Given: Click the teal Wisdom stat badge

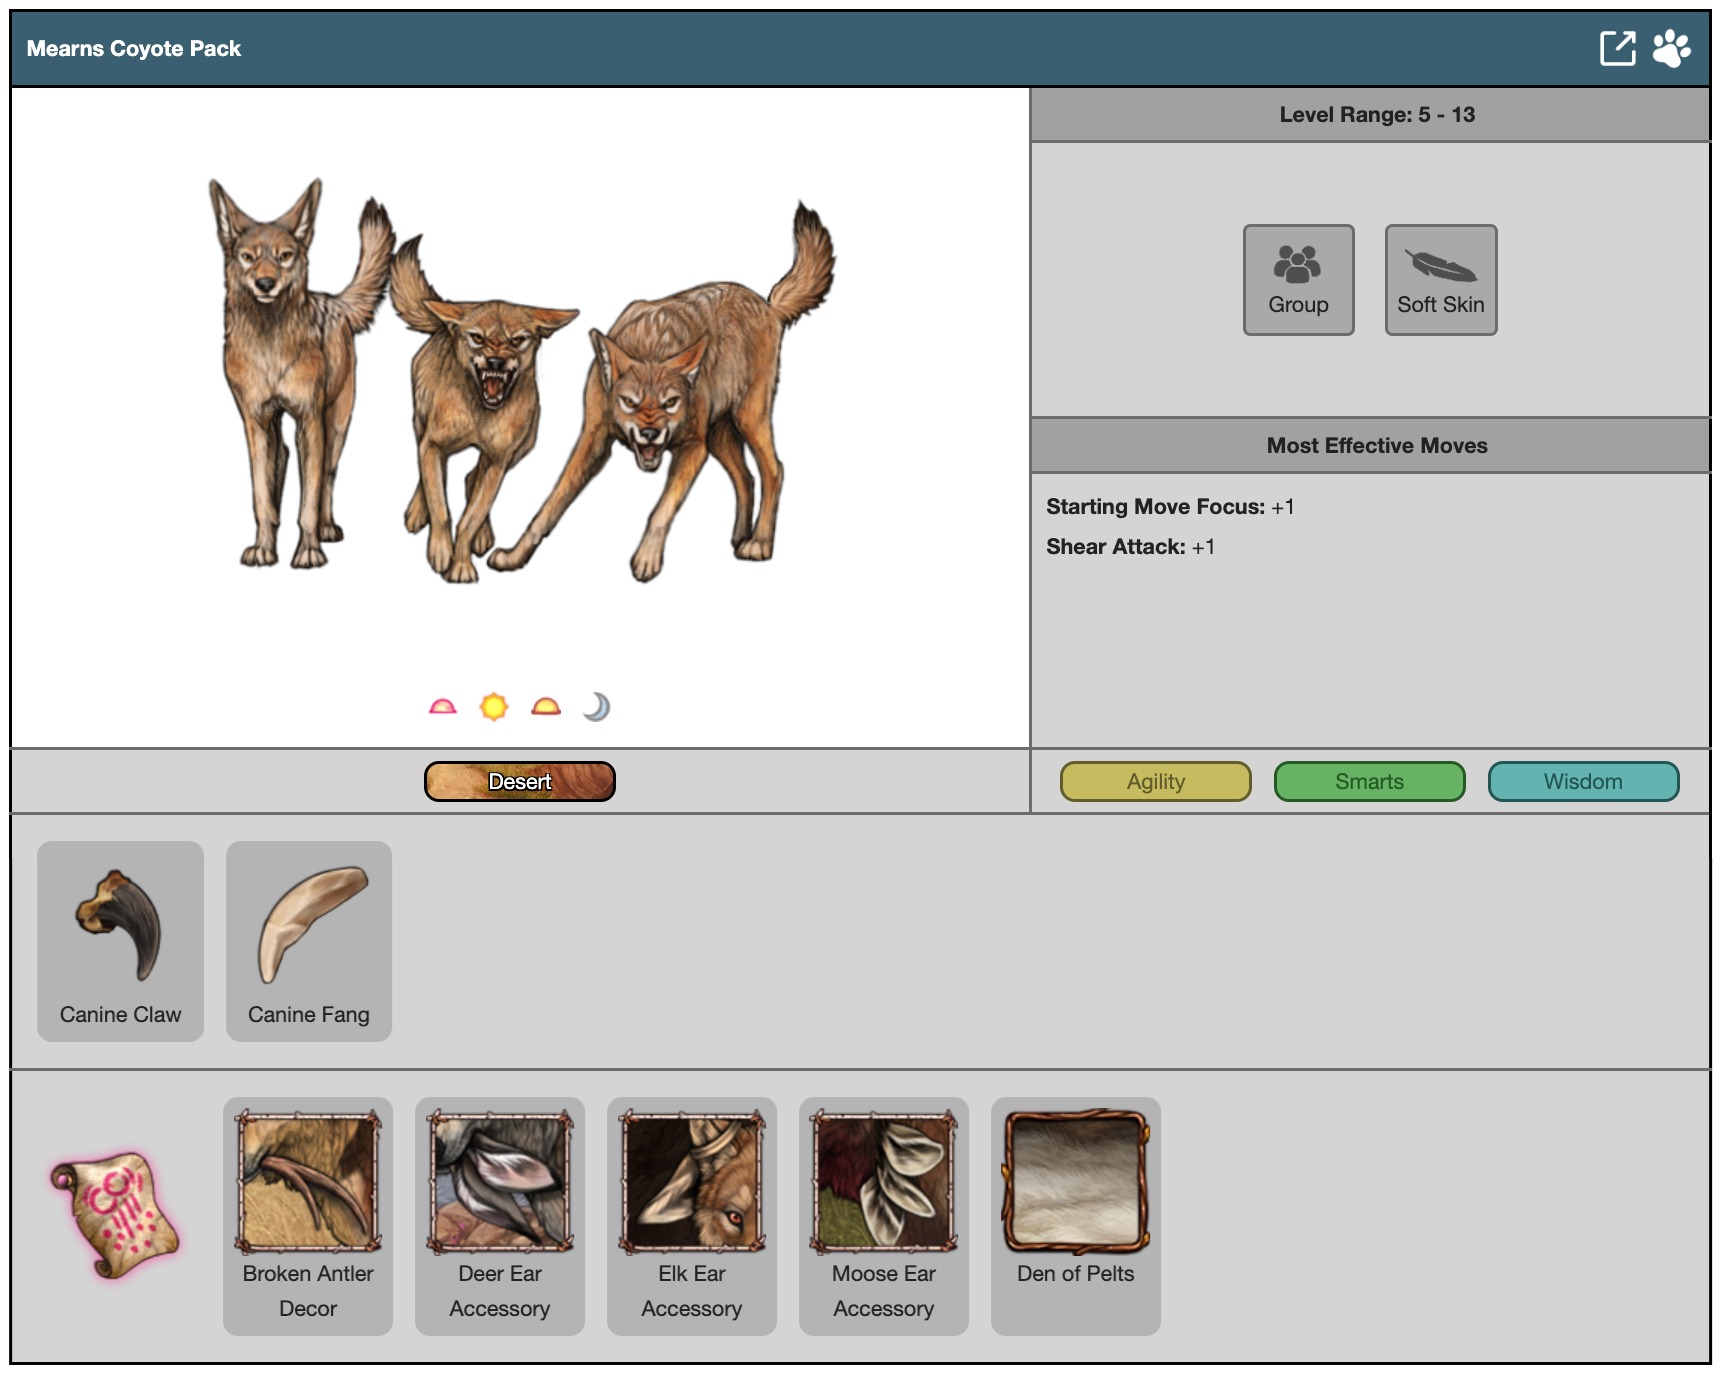Looking at the screenshot, I should click(x=1583, y=781).
